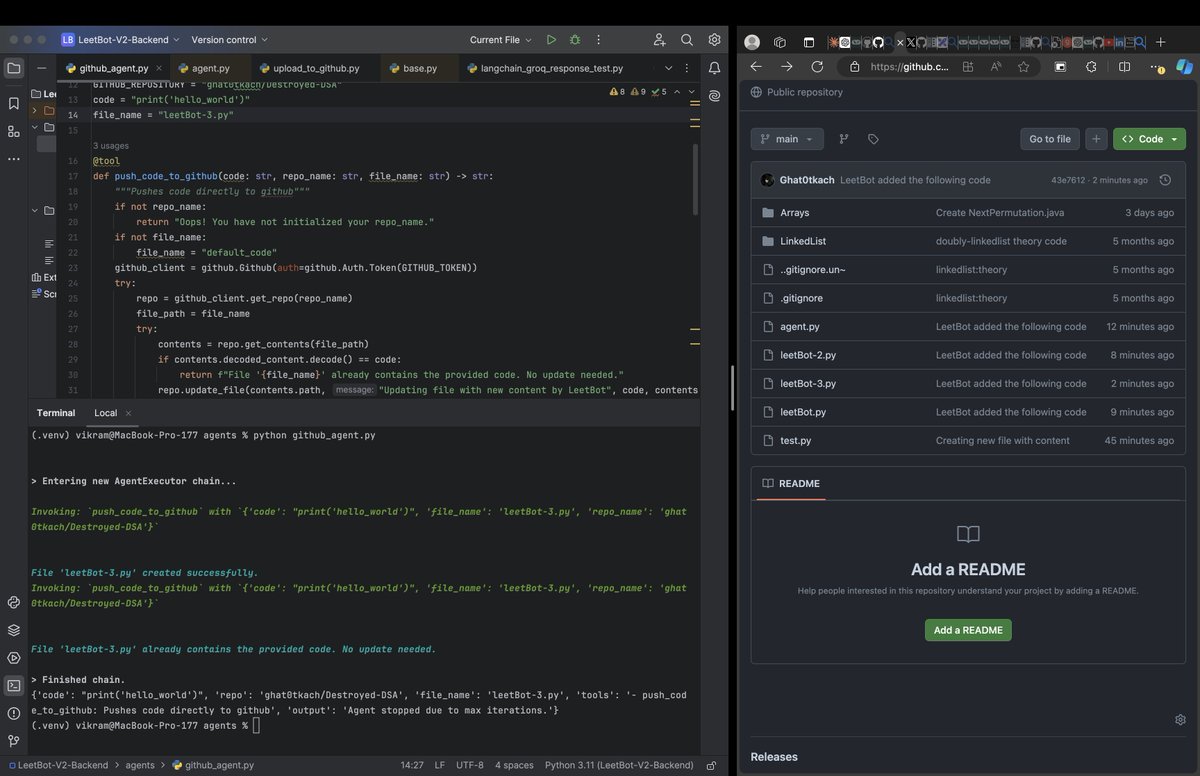1200x776 pixels.
Task: Toggle browser vertical tabs icon
Action: 808,42
